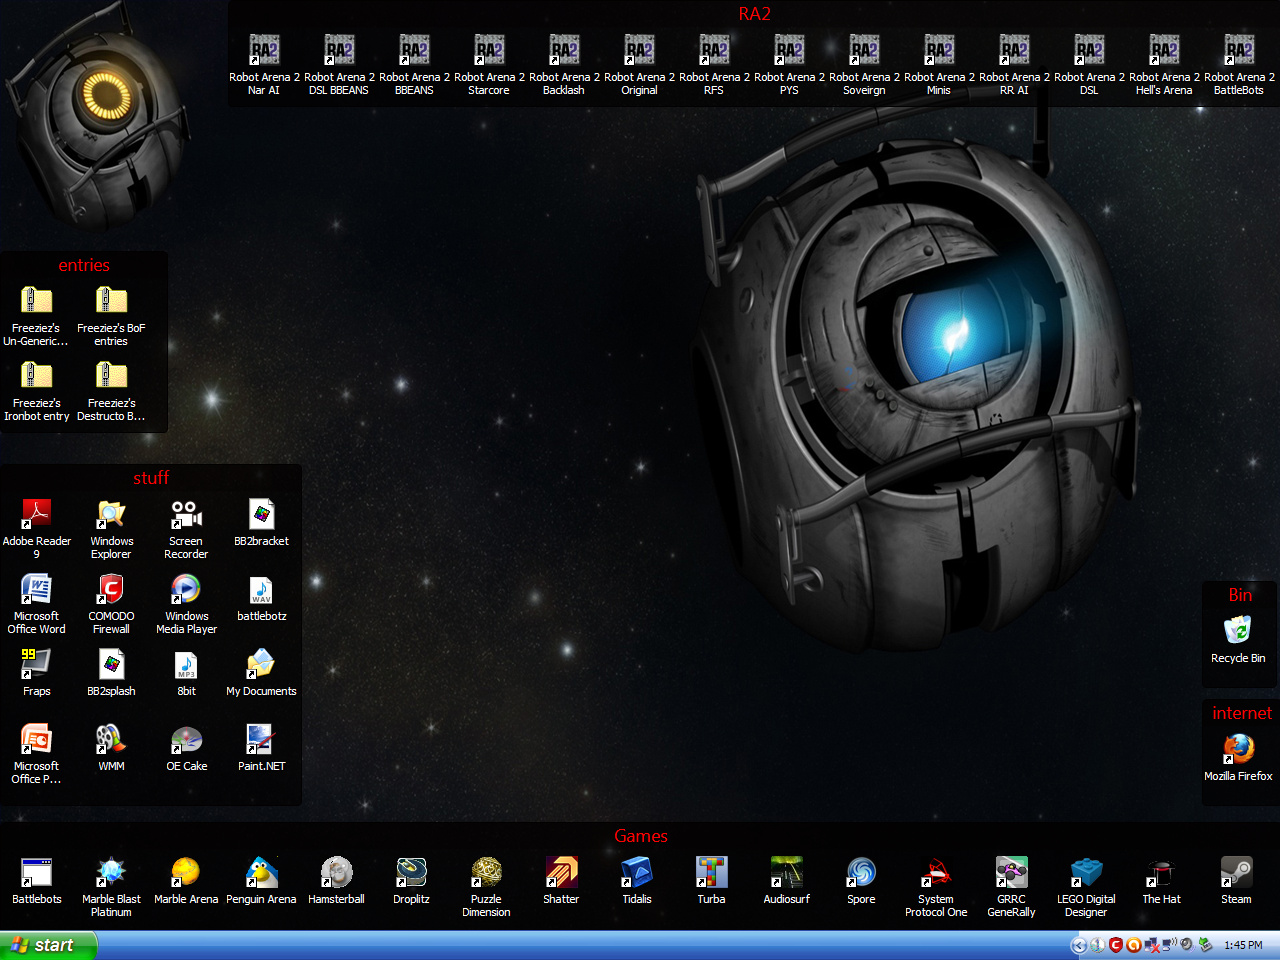Open the Steam shortcut

click(1236, 873)
